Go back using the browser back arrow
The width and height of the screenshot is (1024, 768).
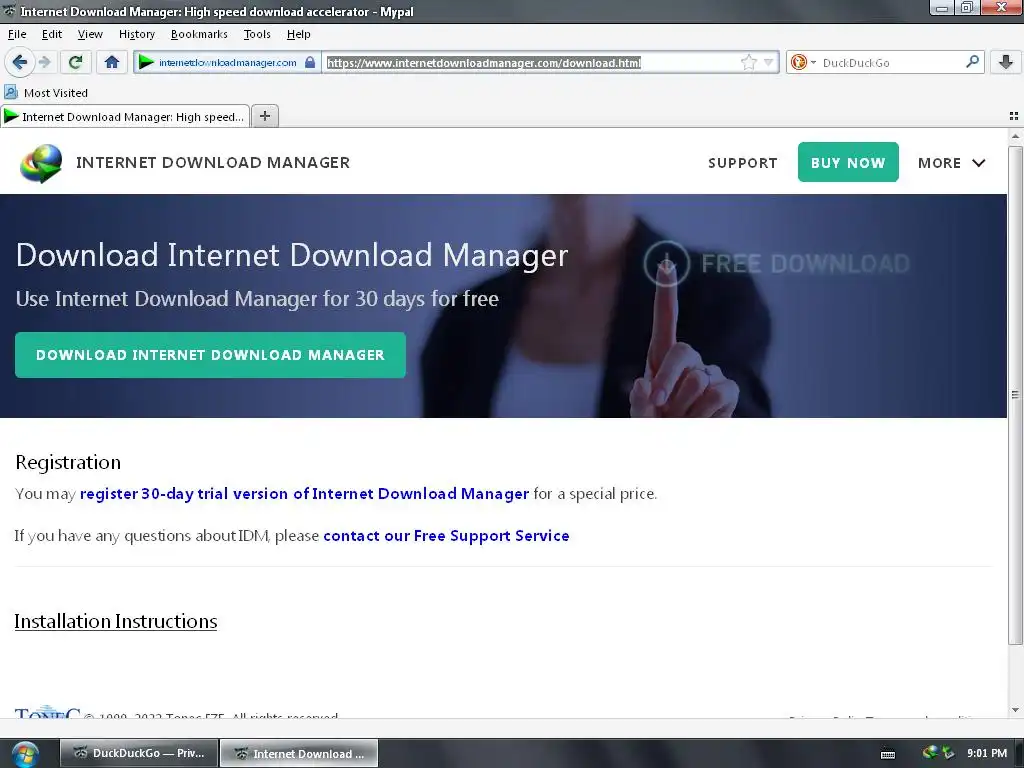pos(20,62)
